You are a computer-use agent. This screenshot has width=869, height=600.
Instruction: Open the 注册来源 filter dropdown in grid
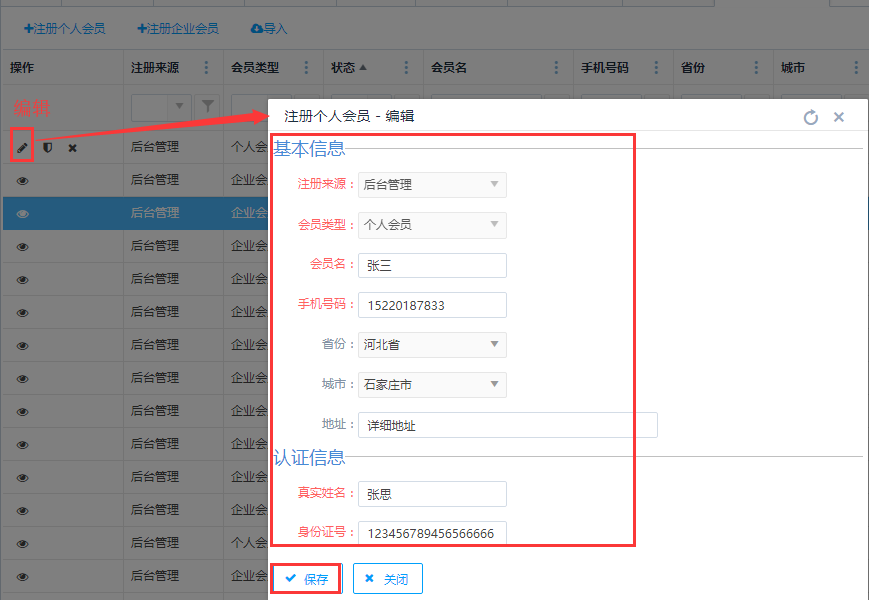[180, 105]
